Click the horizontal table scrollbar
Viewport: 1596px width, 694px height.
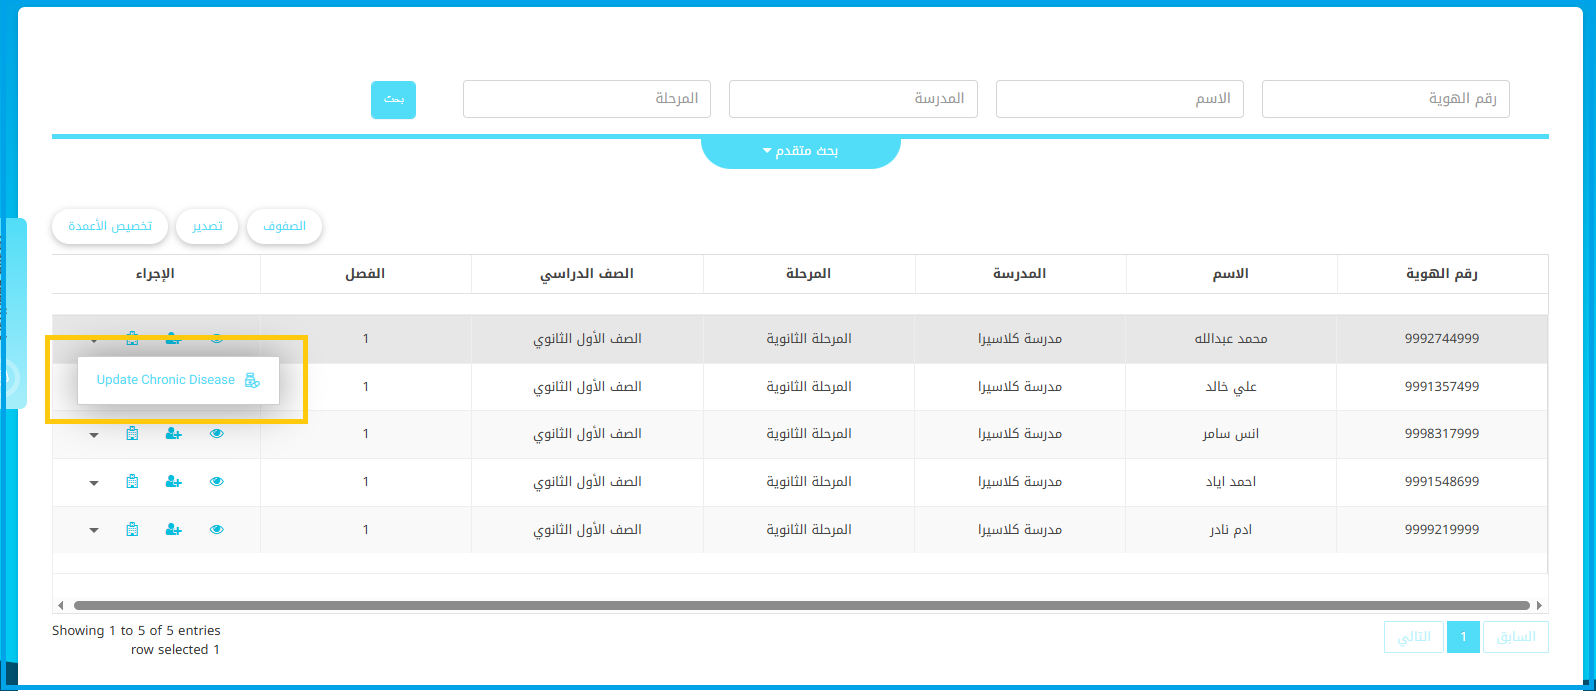point(800,605)
